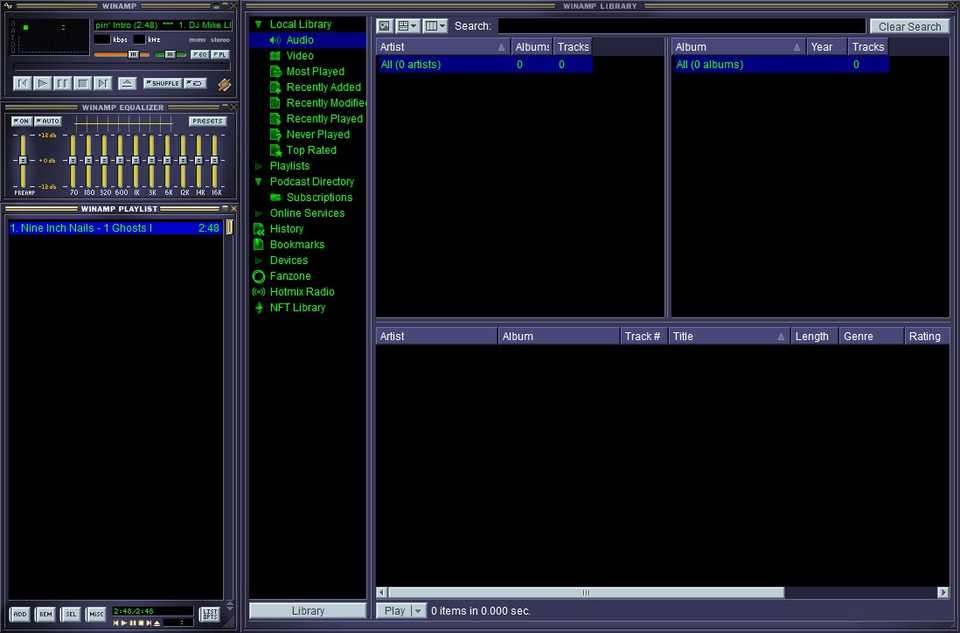Image resolution: width=960 pixels, height=633 pixels.
Task: Open the Play button dropdown arrow
Action: tap(418, 611)
